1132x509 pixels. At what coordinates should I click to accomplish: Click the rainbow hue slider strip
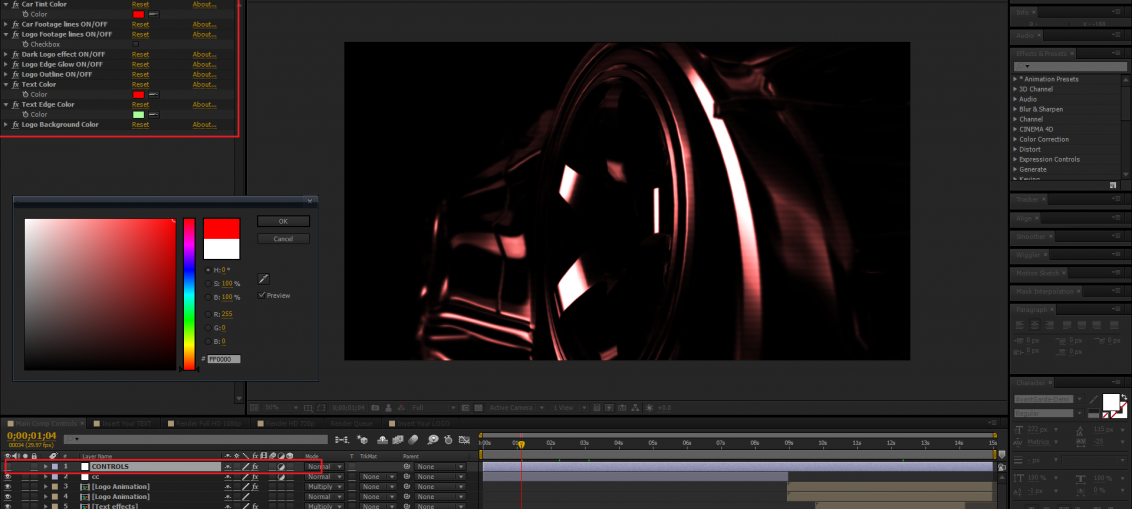point(189,294)
